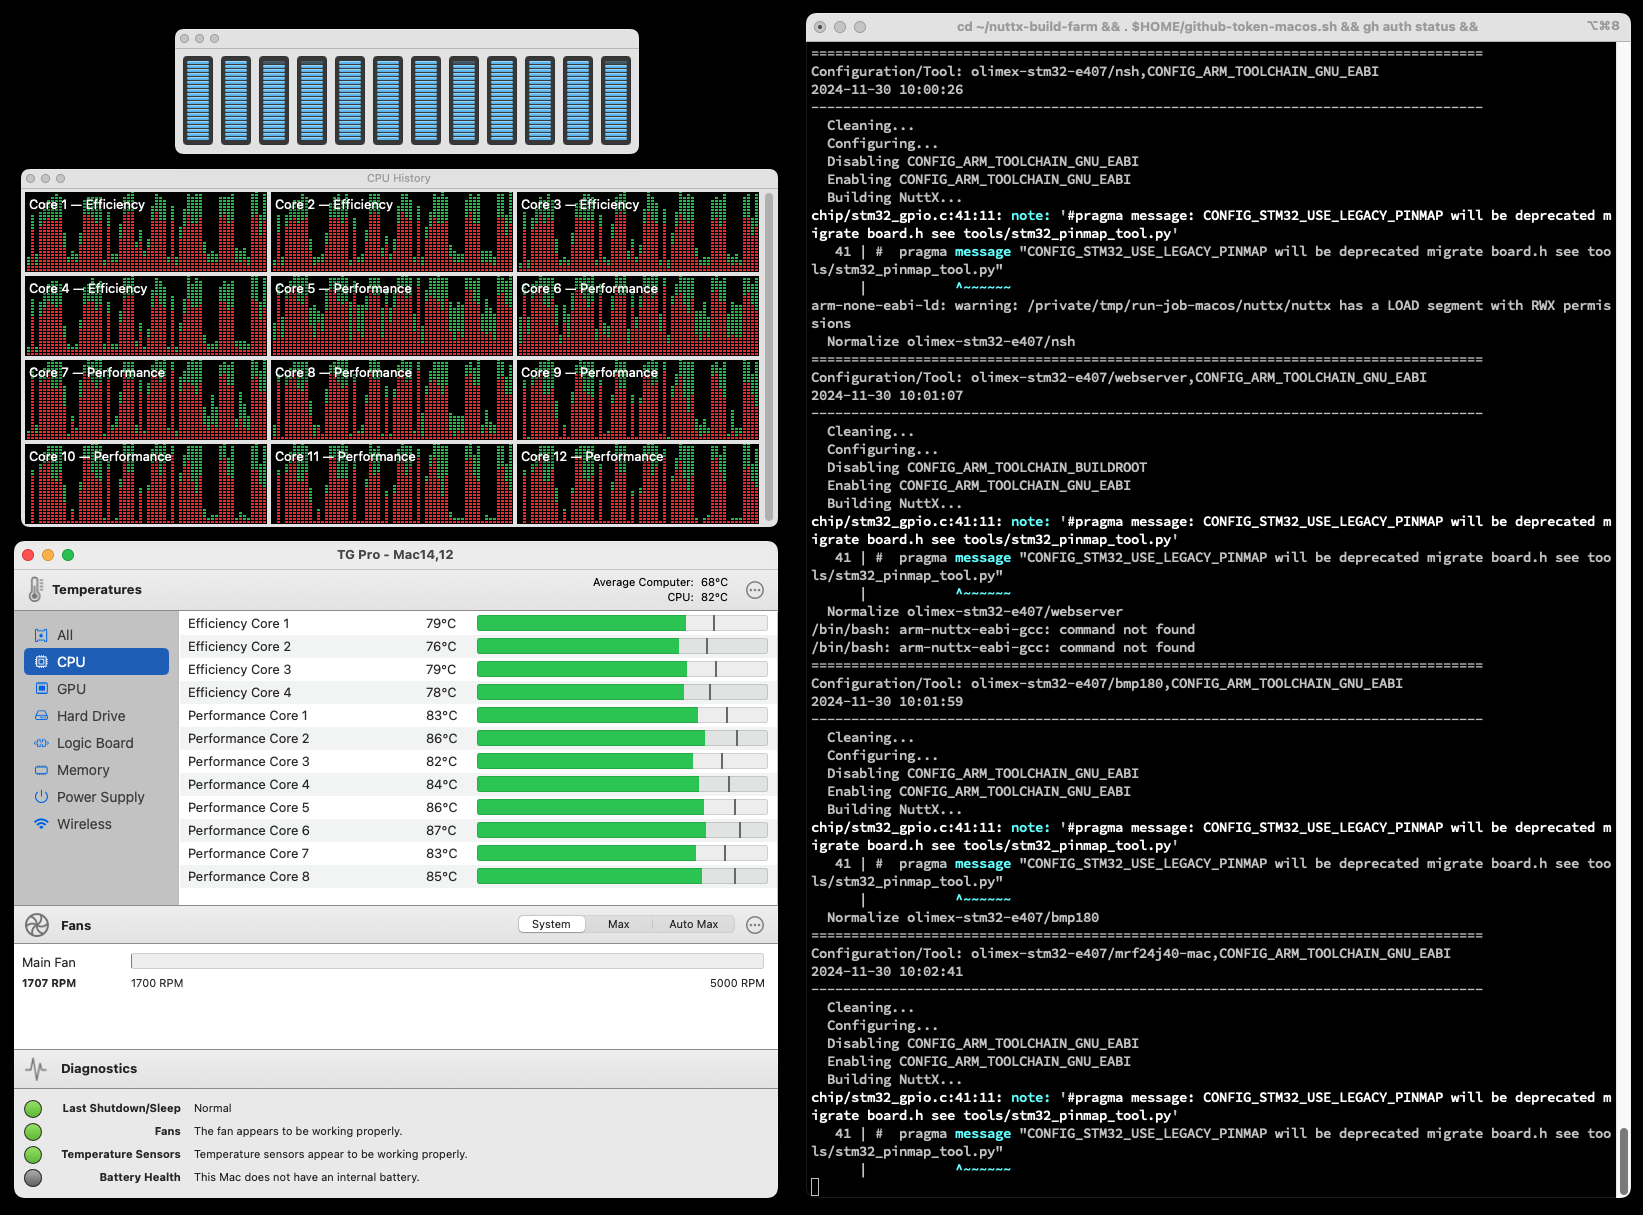1643x1215 pixels.
Task: Select the All category icon in TG Pro sidebar
Action: [x=41, y=635]
